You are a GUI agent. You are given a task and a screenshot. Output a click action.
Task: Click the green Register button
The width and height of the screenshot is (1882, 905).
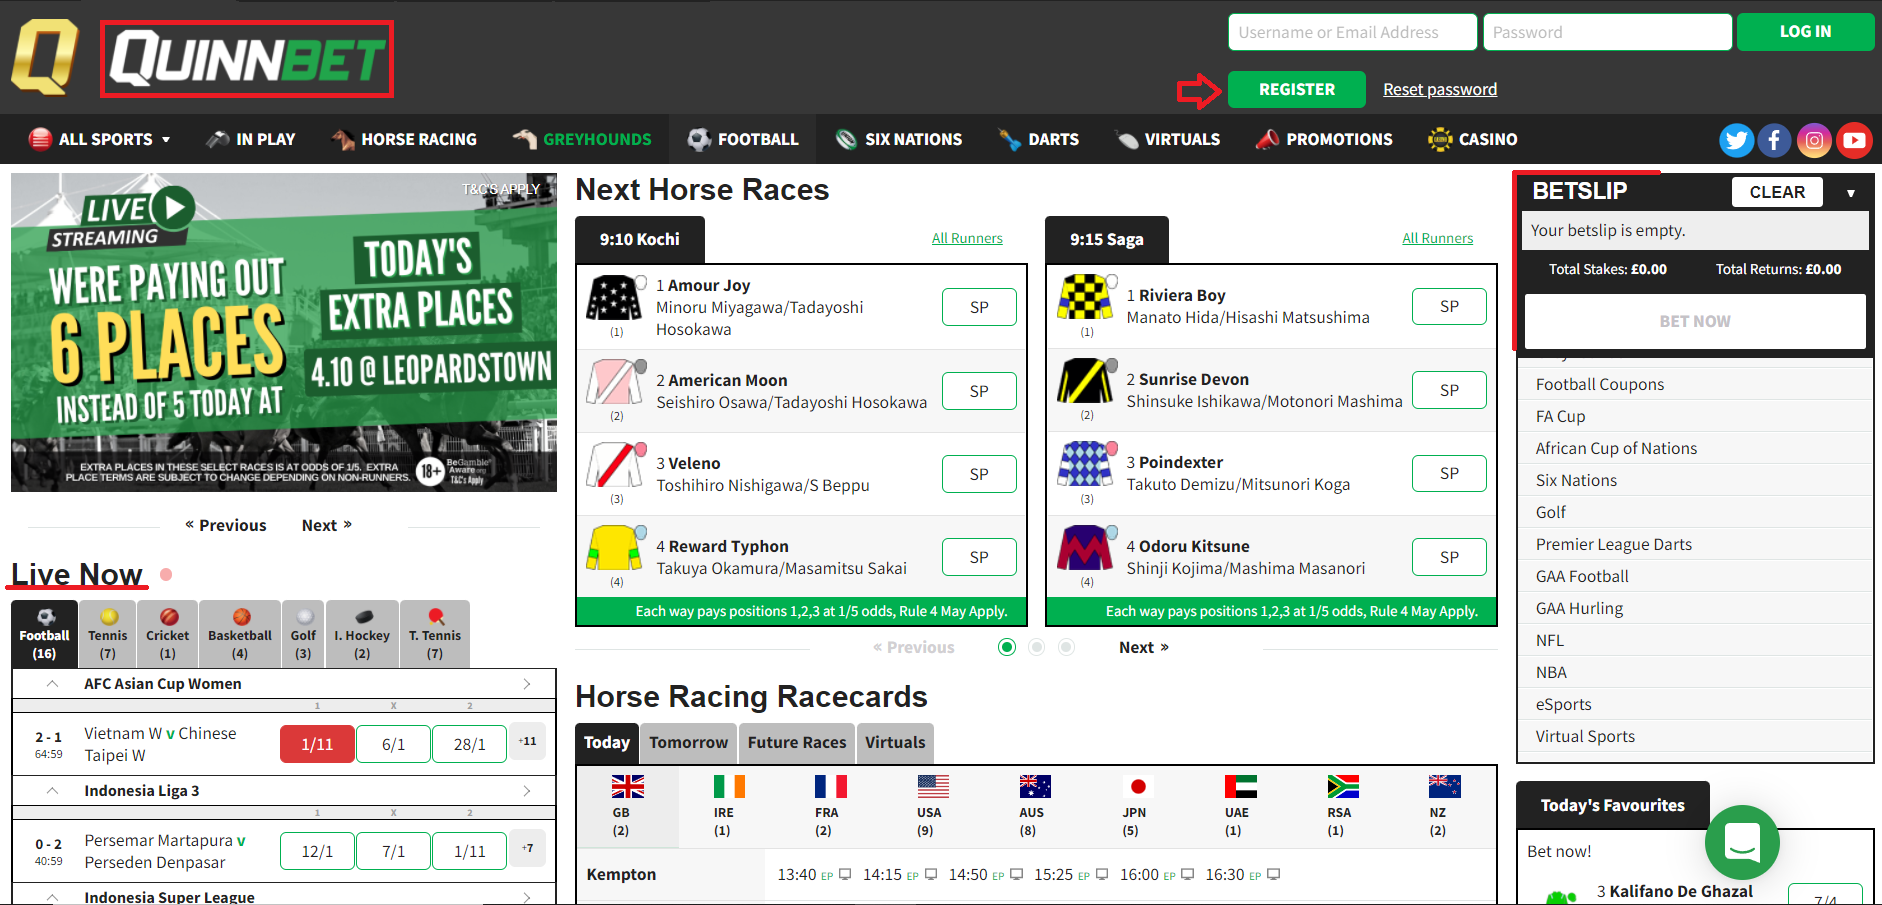click(x=1297, y=89)
